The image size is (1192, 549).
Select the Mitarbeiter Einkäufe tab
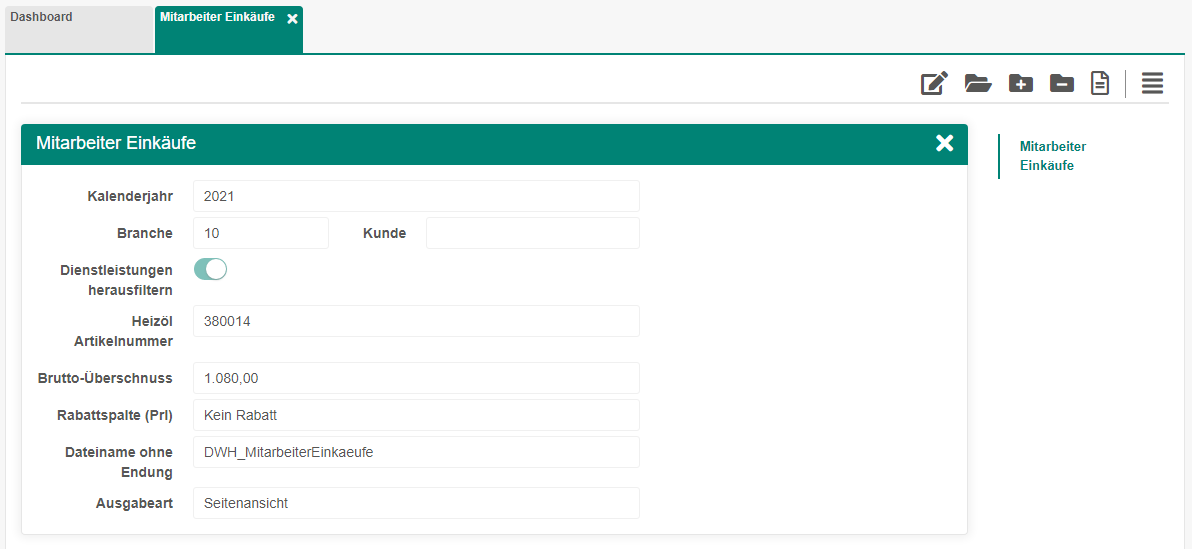[217, 18]
